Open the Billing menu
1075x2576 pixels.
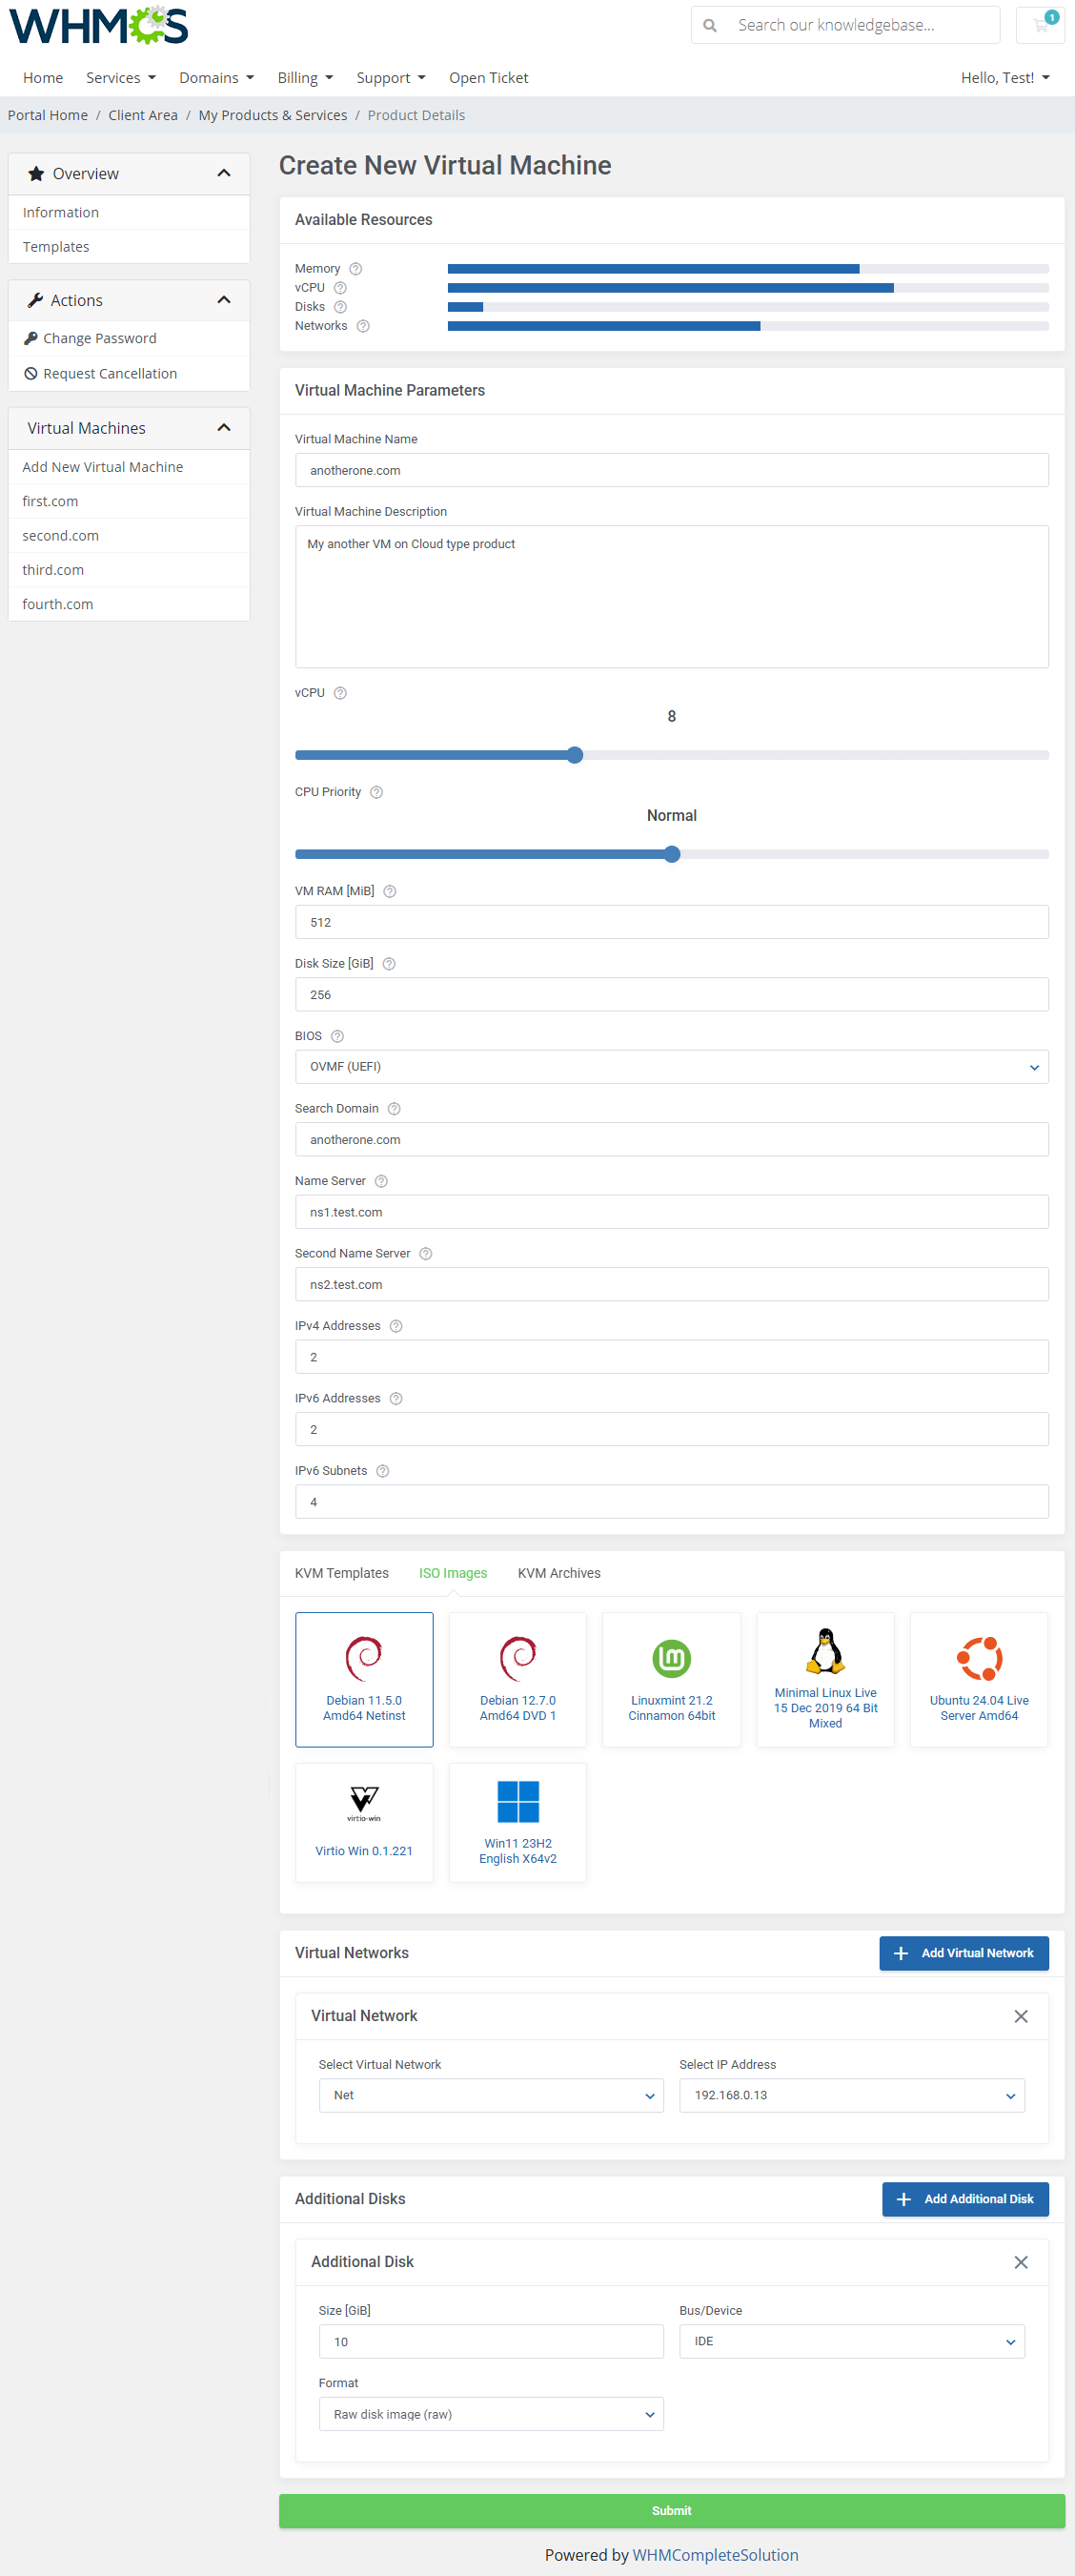pyautogui.click(x=305, y=78)
